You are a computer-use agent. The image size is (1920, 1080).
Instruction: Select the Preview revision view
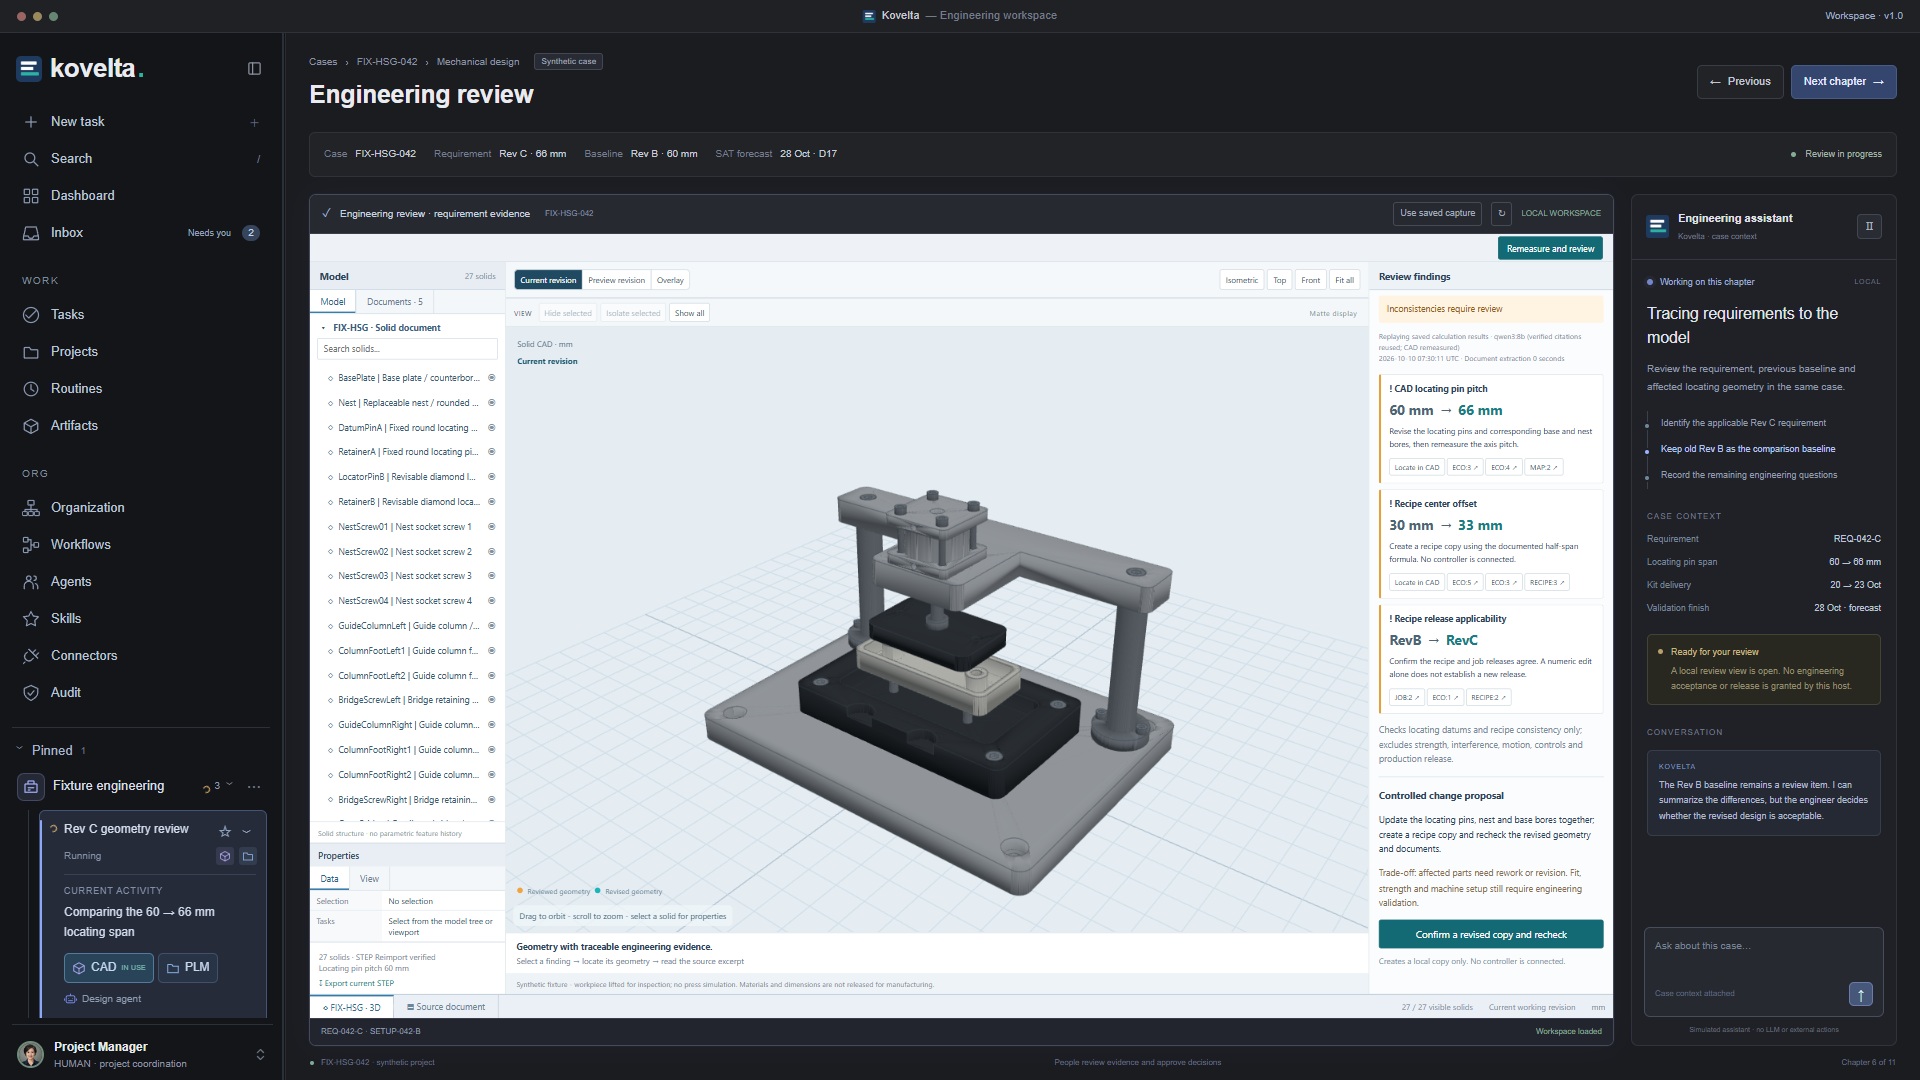click(x=616, y=281)
